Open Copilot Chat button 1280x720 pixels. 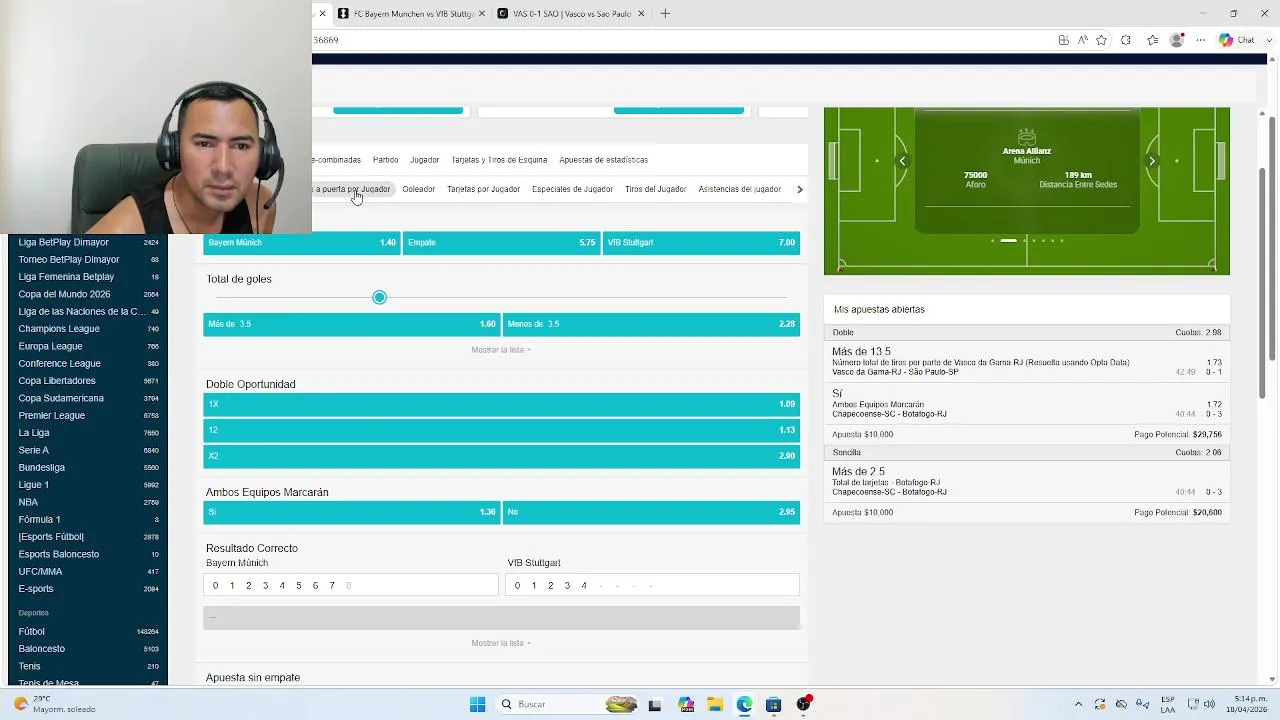coord(1237,40)
